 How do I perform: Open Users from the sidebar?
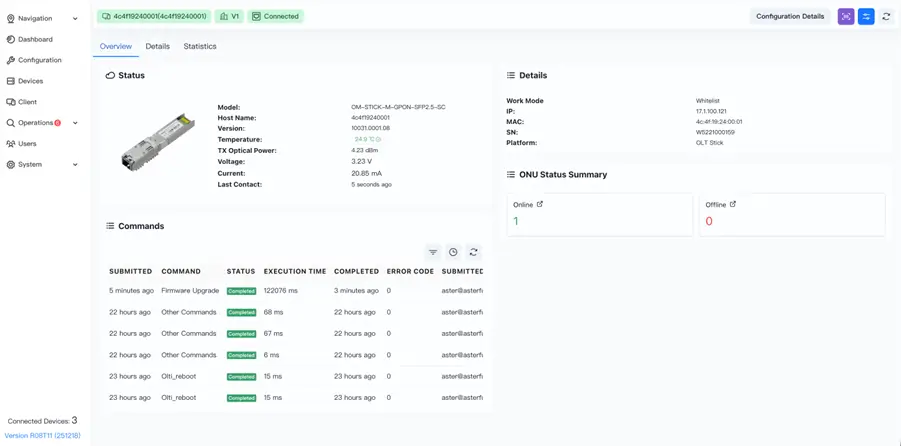click(x=27, y=144)
